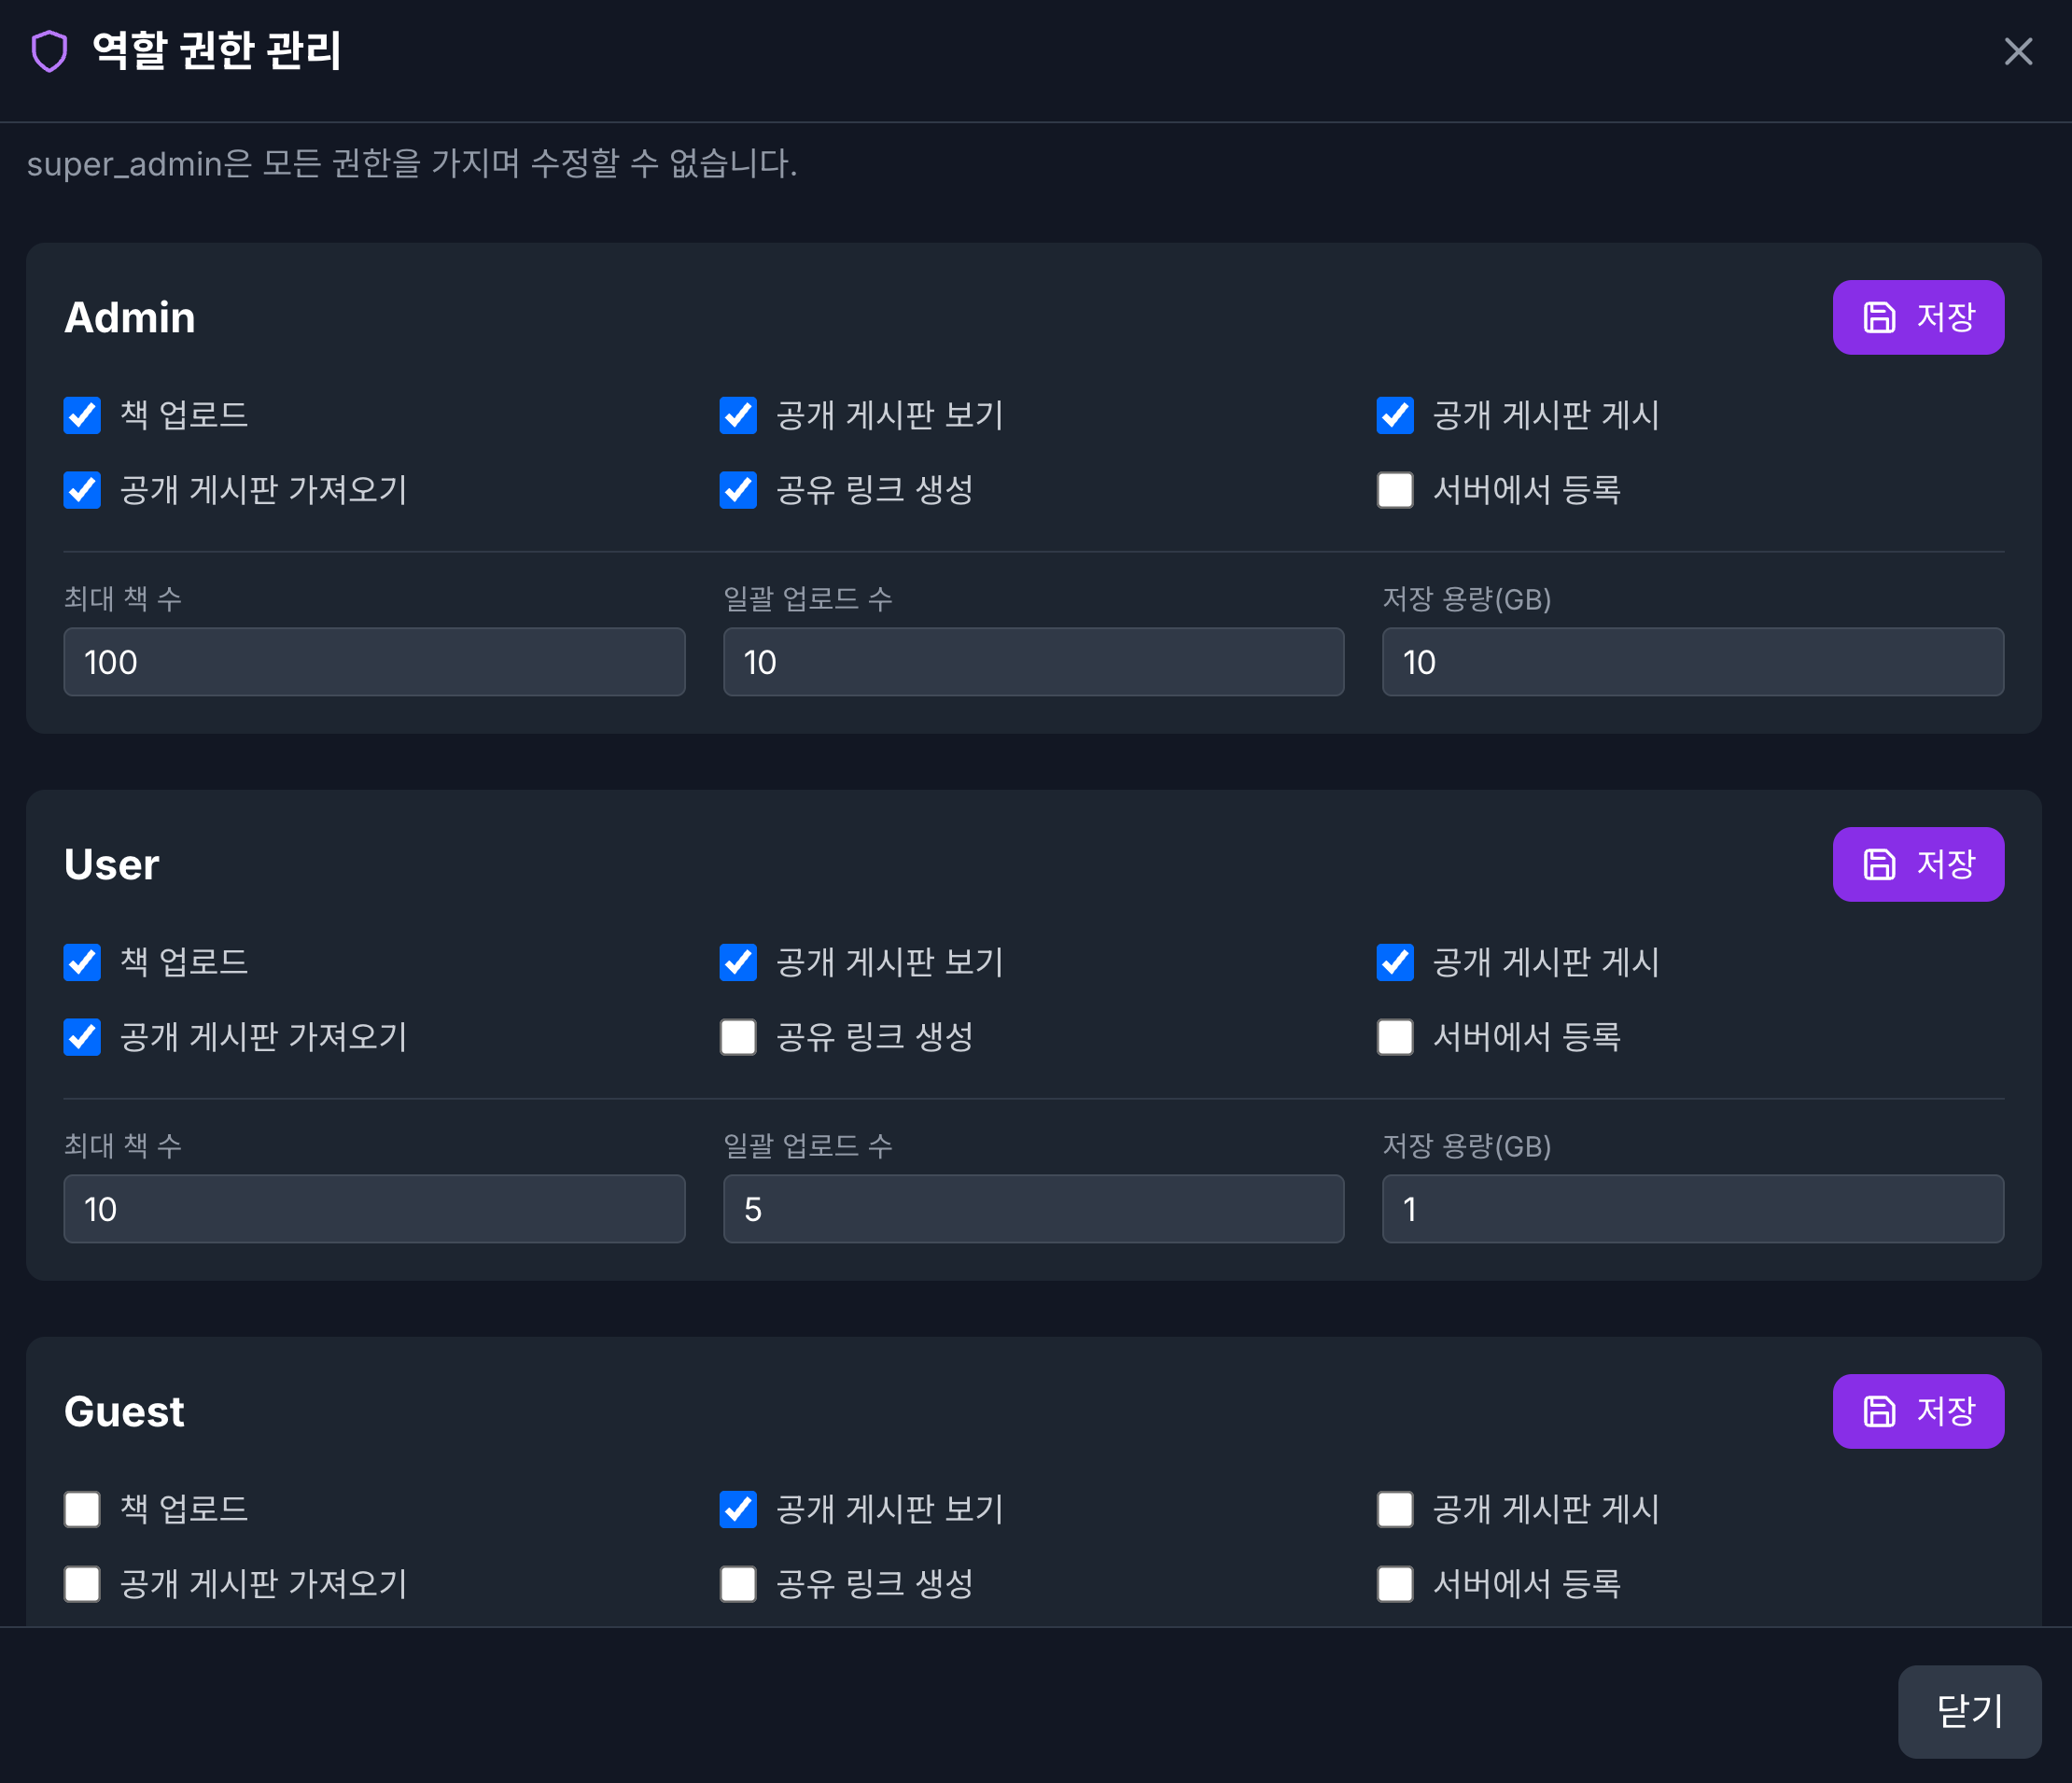Enable 서버에서 등록 for Guest
Image resolution: width=2072 pixels, height=1783 pixels.
(x=1394, y=1584)
